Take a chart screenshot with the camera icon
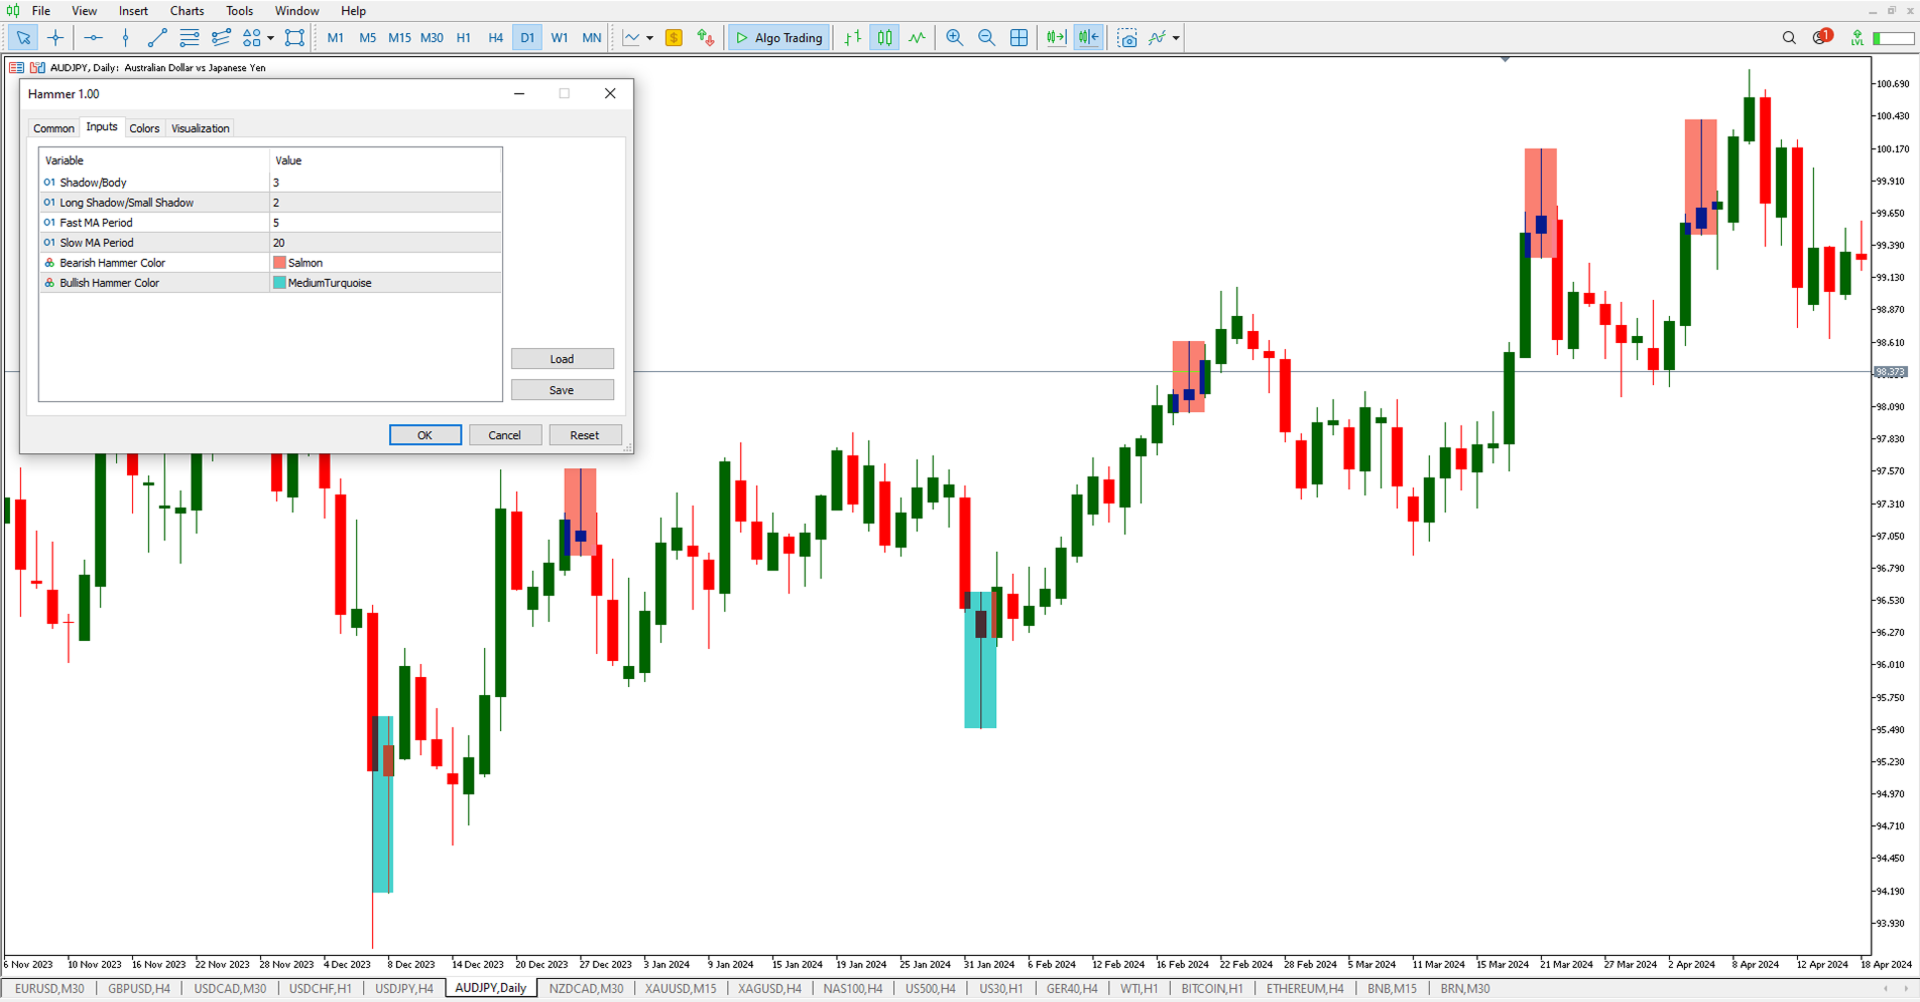The image size is (1920, 1002). pos(1128,38)
